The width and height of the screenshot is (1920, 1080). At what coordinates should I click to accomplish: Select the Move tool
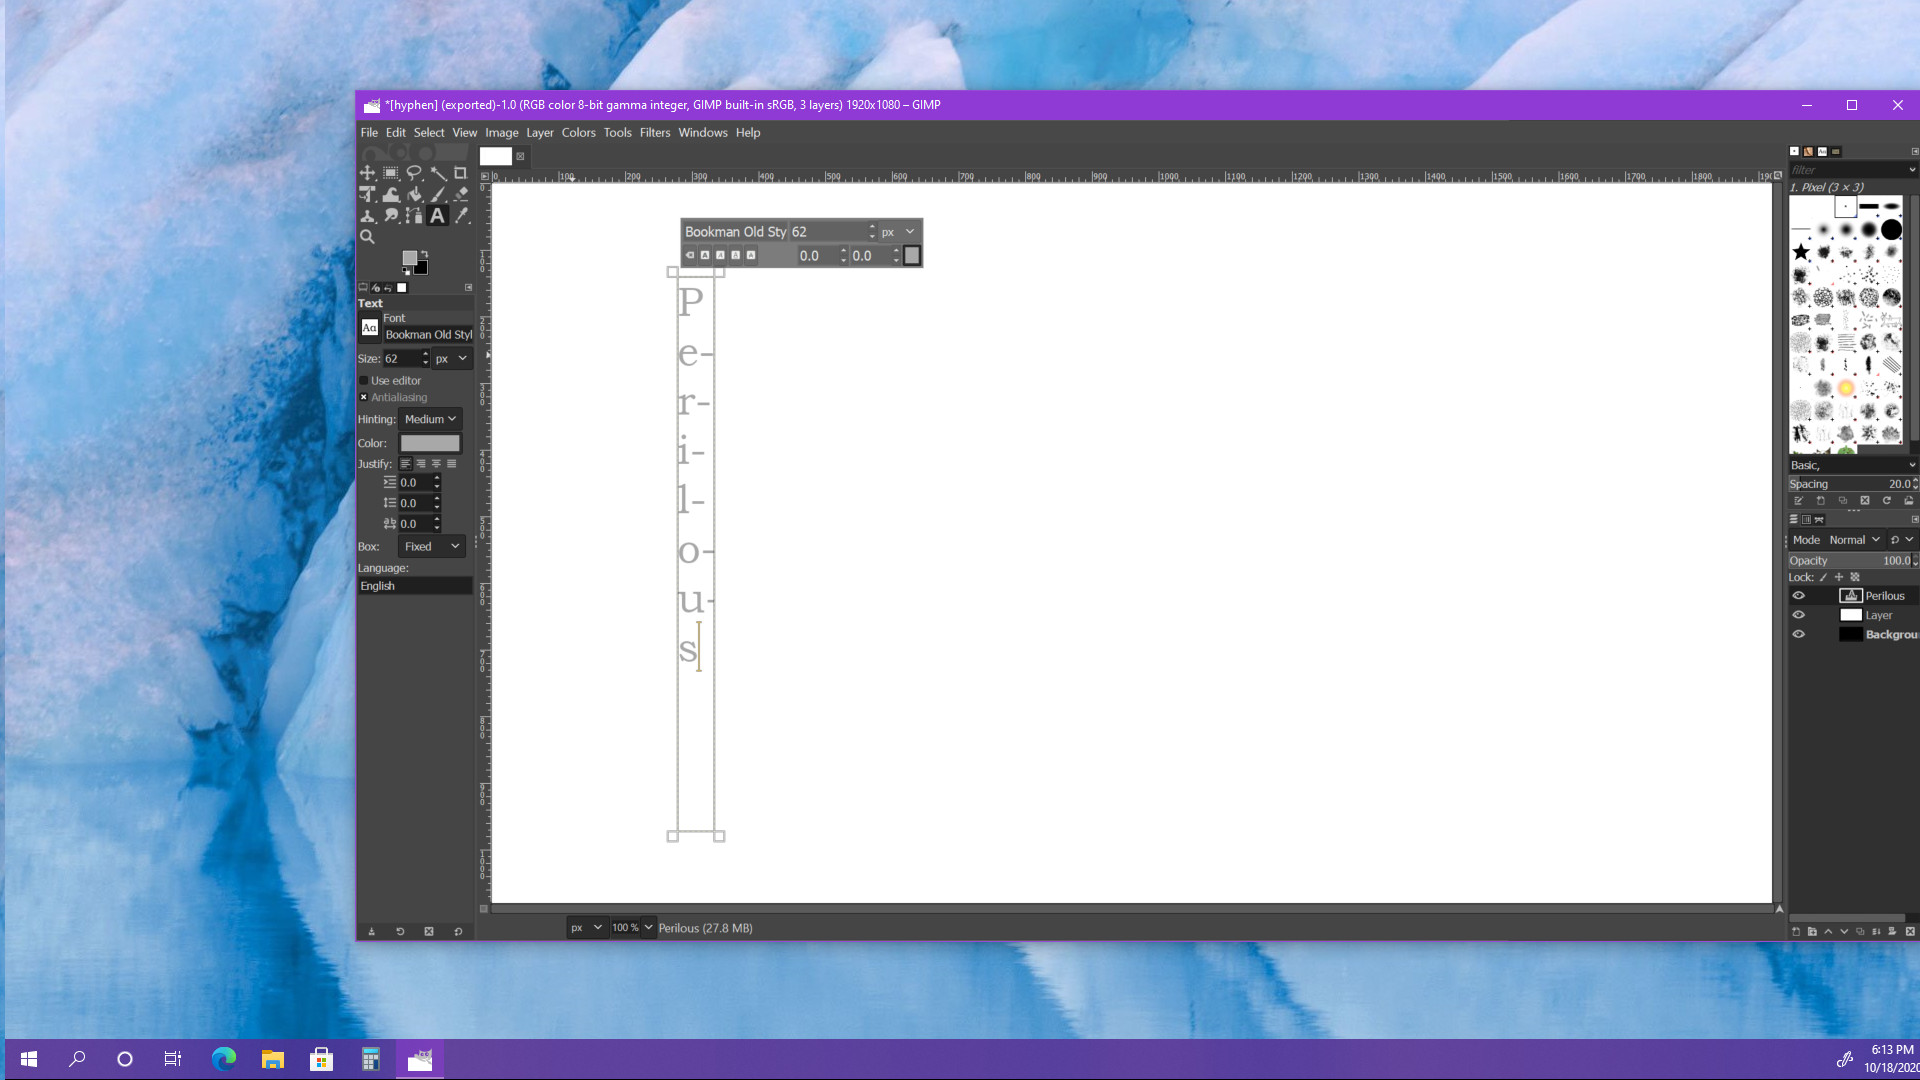(367, 173)
